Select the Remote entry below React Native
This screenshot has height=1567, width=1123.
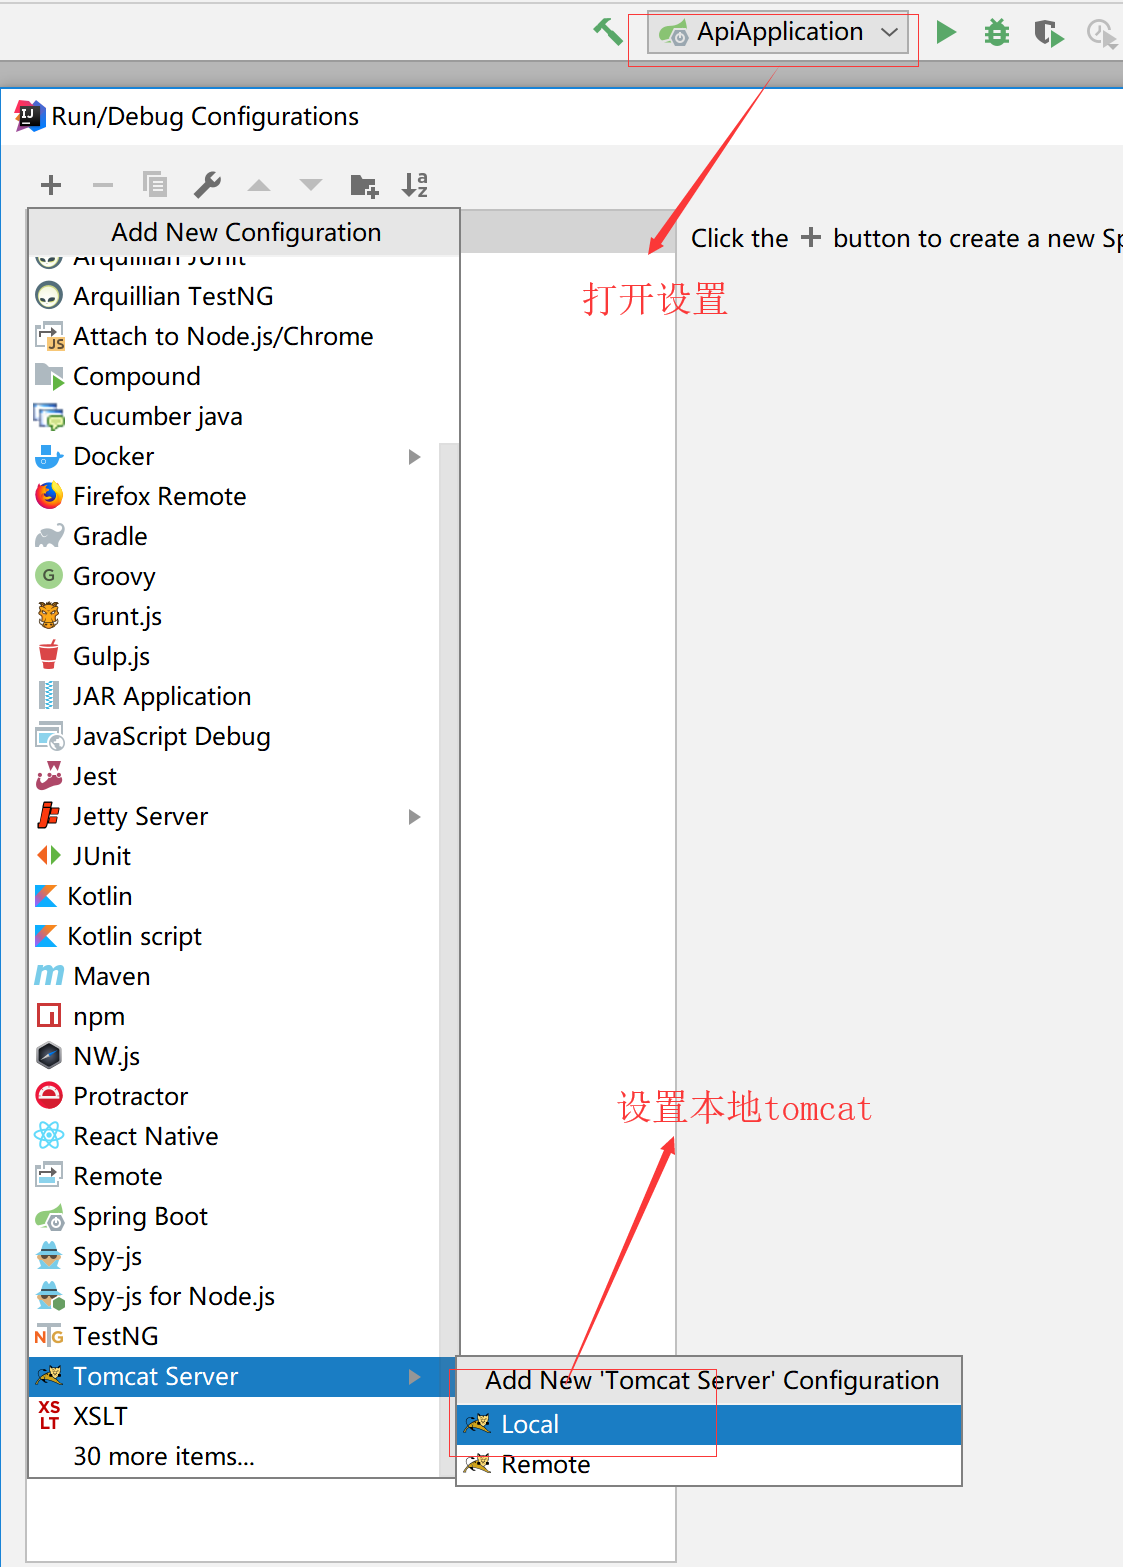(x=234, y=1176)
